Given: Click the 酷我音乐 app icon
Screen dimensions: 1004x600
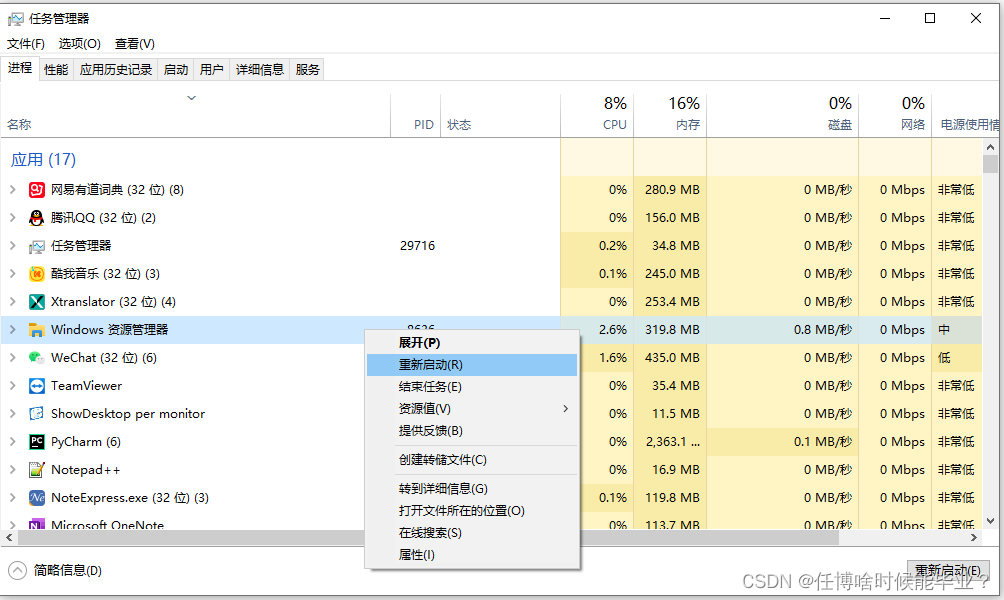Looking at the screenshot, I should (36, 273).
